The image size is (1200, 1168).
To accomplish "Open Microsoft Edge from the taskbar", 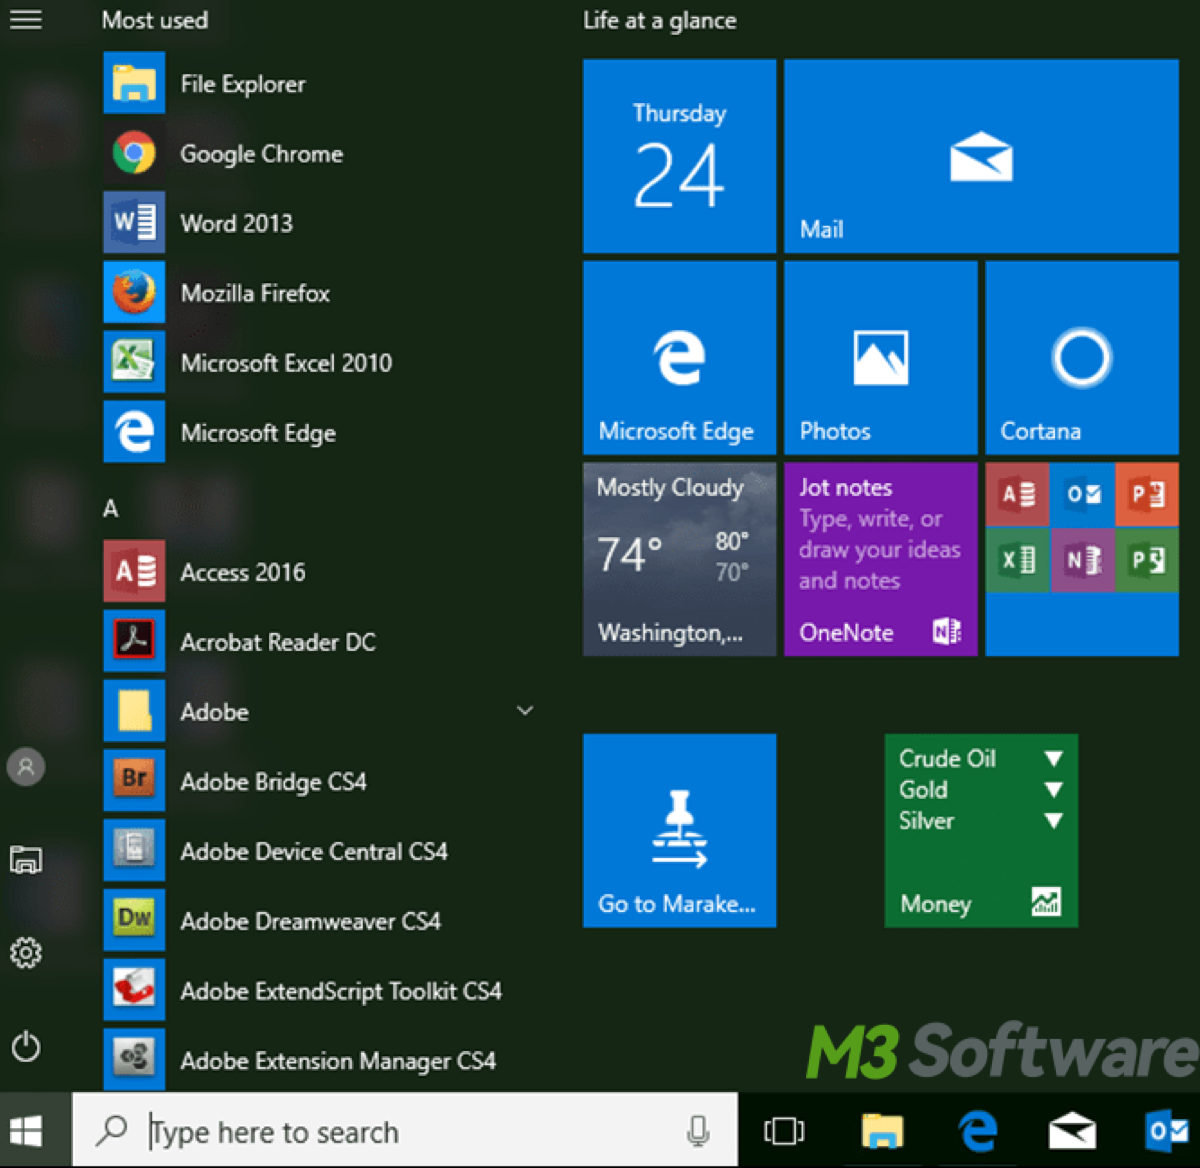I will coord(977,1131).
